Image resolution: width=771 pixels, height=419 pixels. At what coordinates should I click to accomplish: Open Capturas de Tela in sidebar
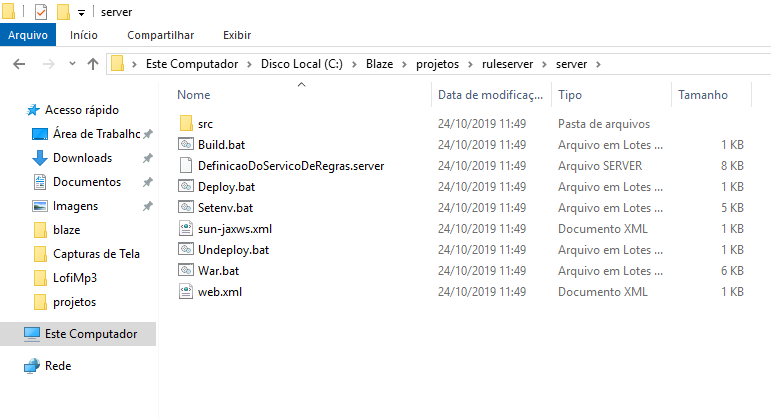click(x=96, y=254)
